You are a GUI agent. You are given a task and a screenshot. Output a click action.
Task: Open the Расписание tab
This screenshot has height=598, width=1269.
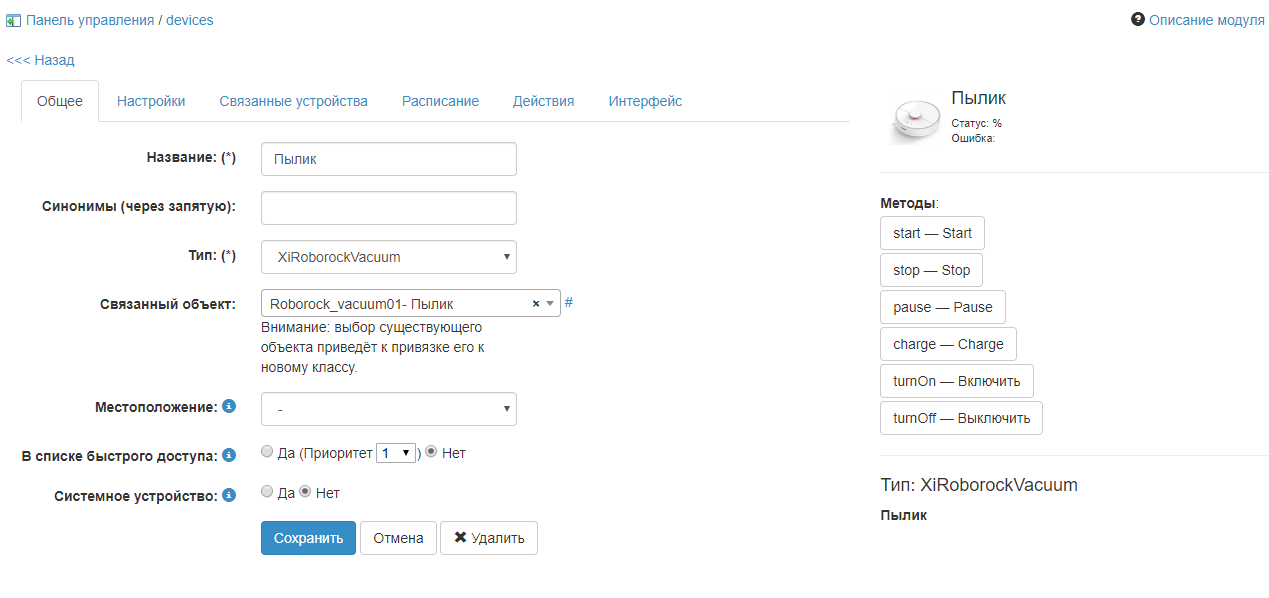coord(440,101)
